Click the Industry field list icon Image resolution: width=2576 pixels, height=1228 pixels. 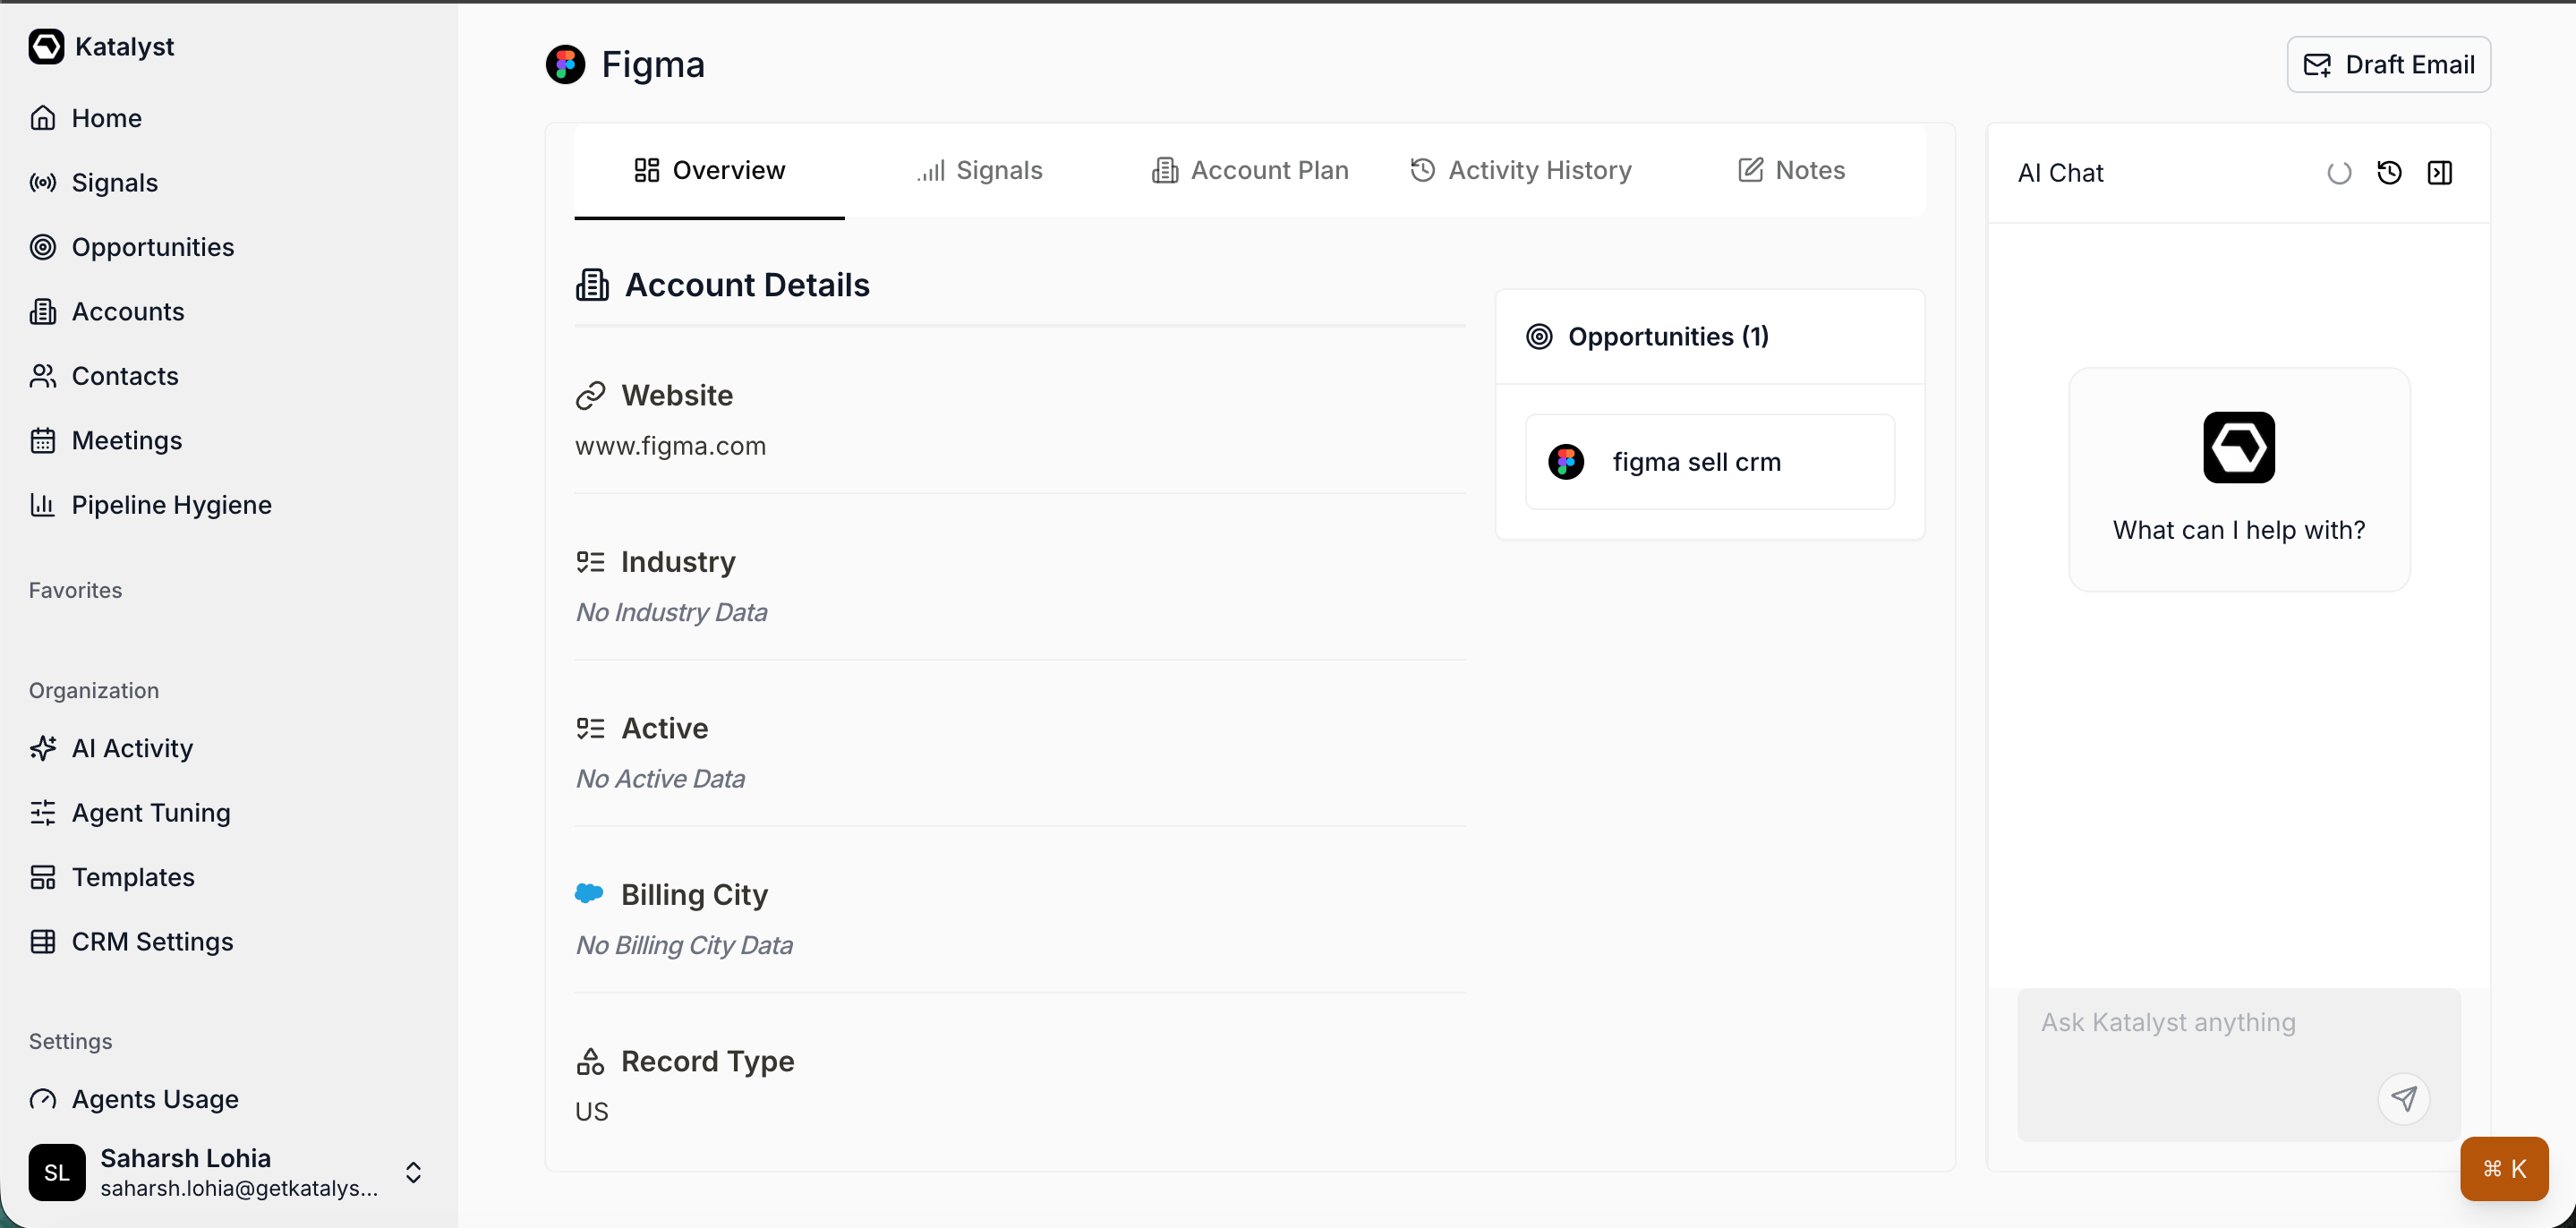[x=590, y=562]
